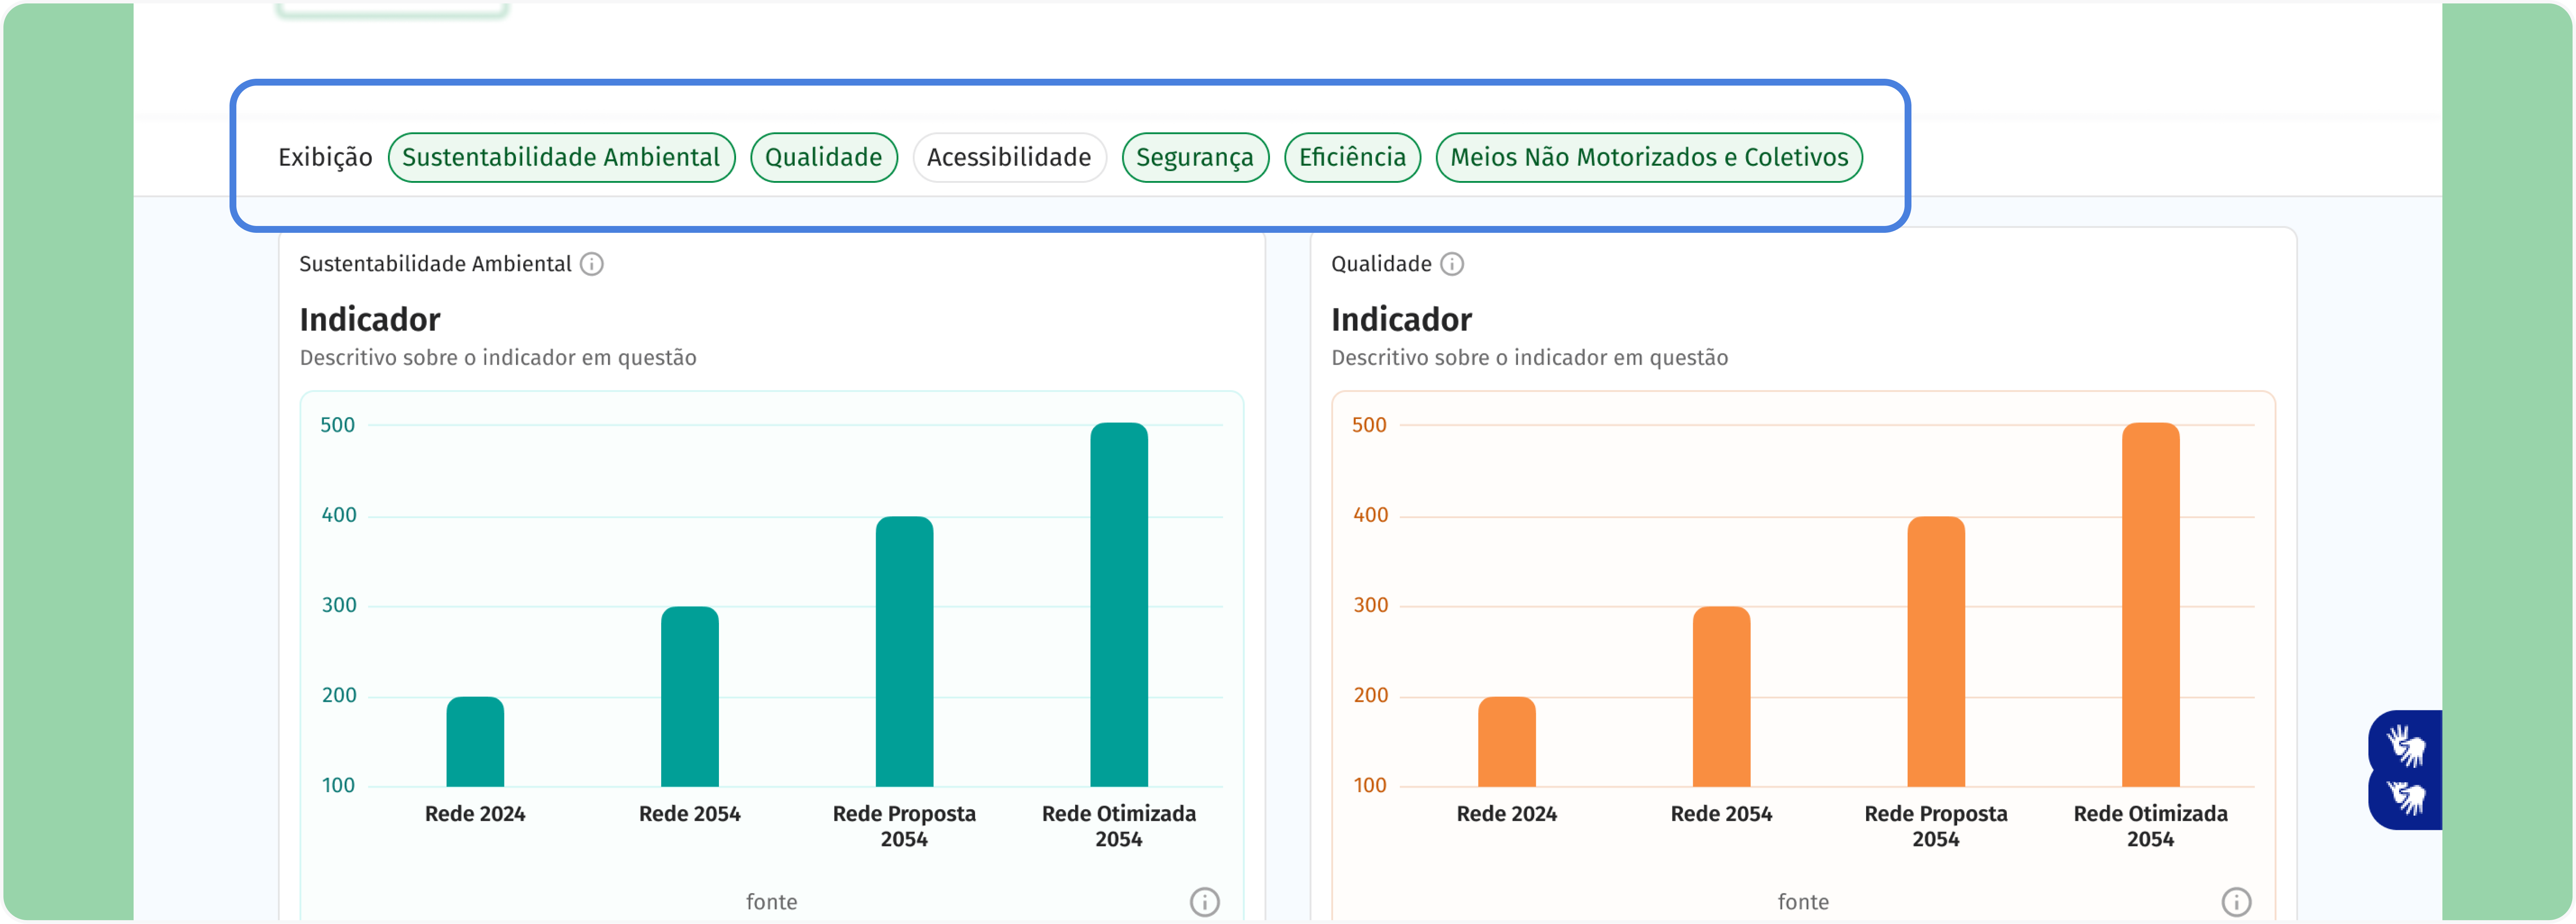The width and height of the screenshot is (2576, 924).
Task: Click "Rede 2054" label in orange chart
Action: coord(1722,814)
